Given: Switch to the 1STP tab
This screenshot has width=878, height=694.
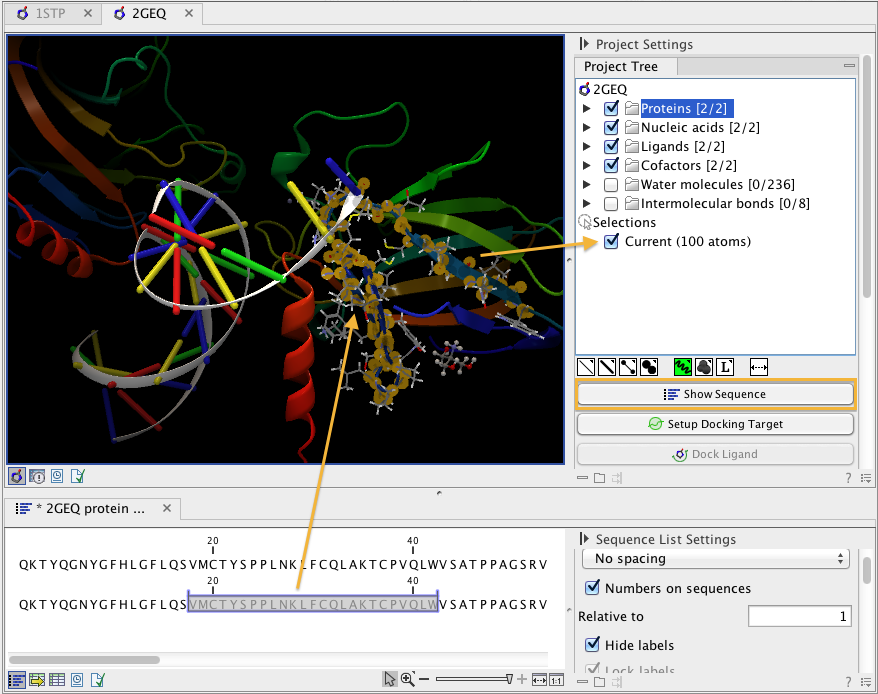Looking at the screenshot, I should 50,14.
